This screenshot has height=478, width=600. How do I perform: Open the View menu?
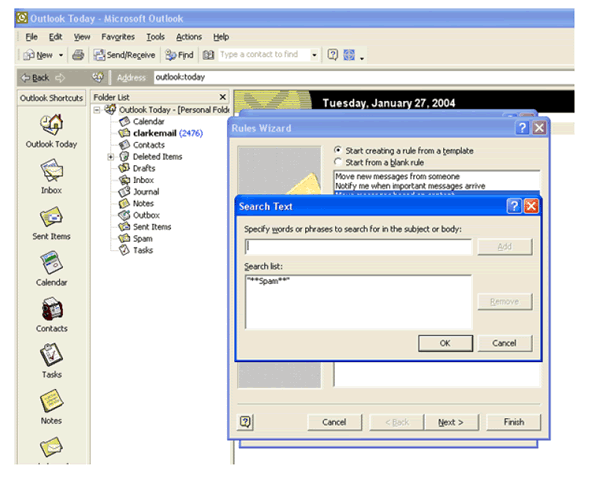82,37
